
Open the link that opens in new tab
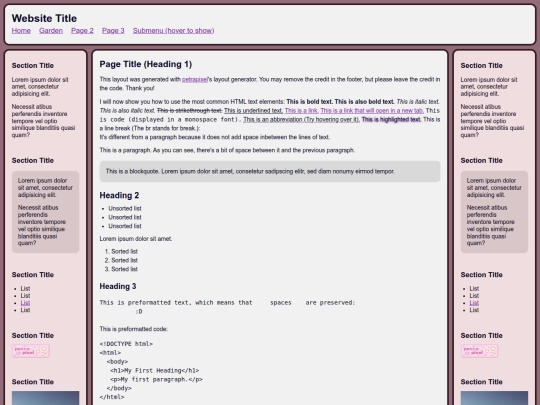click(x=372, y=111)
